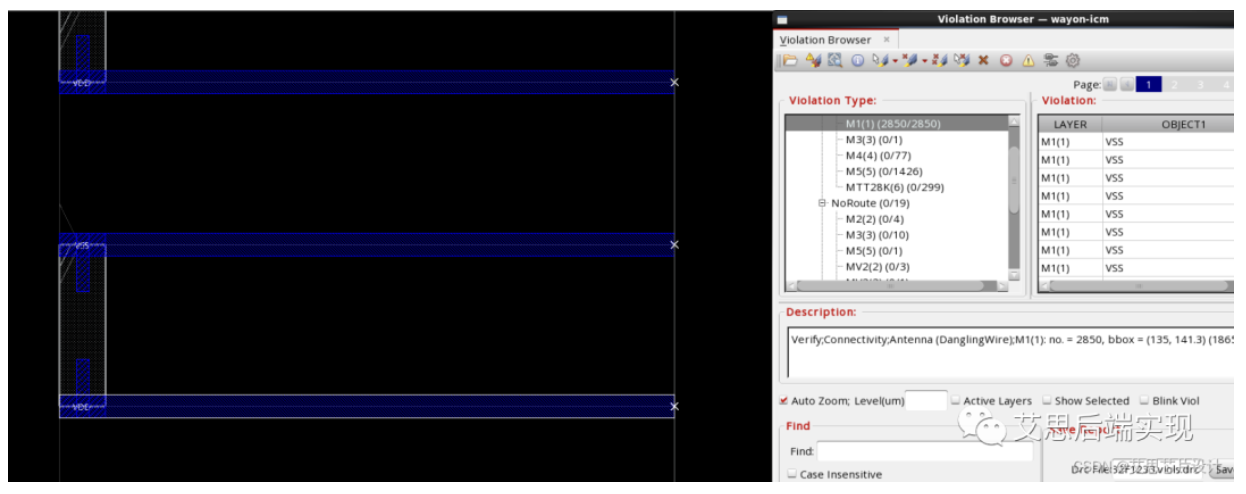Click the LAYER column header
The image size is (1246, 494).
[1070, 125]
